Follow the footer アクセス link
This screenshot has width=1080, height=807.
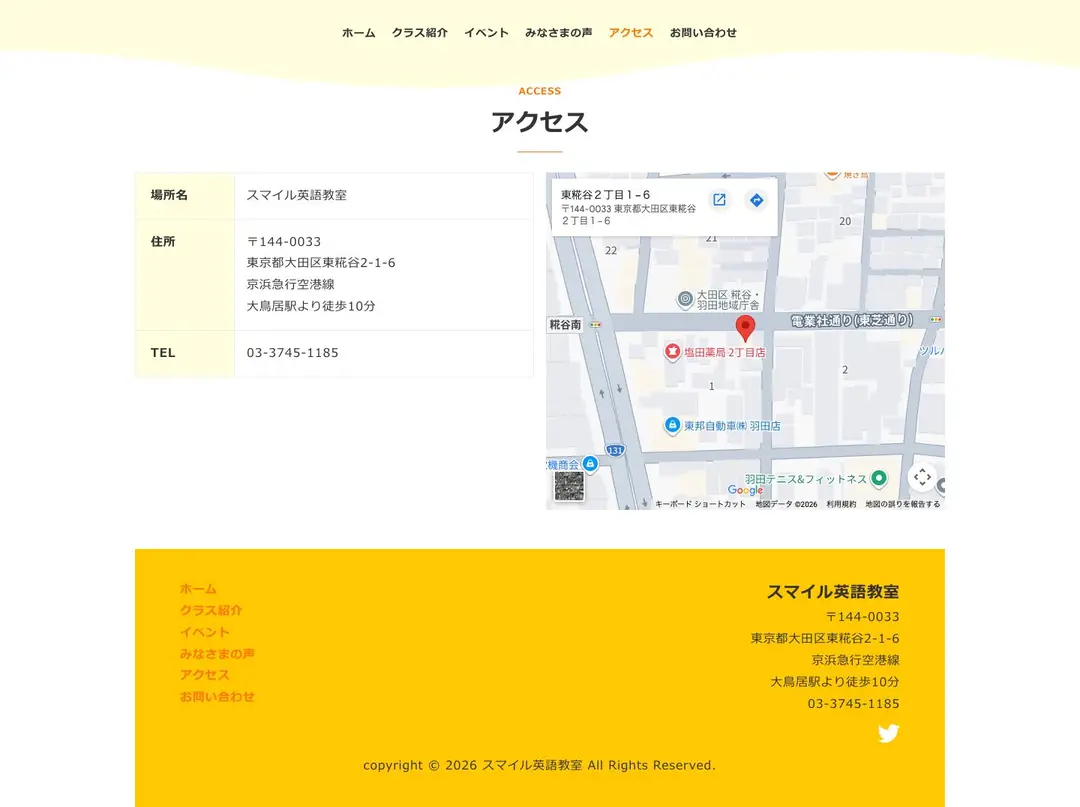[x=205, y=675]
